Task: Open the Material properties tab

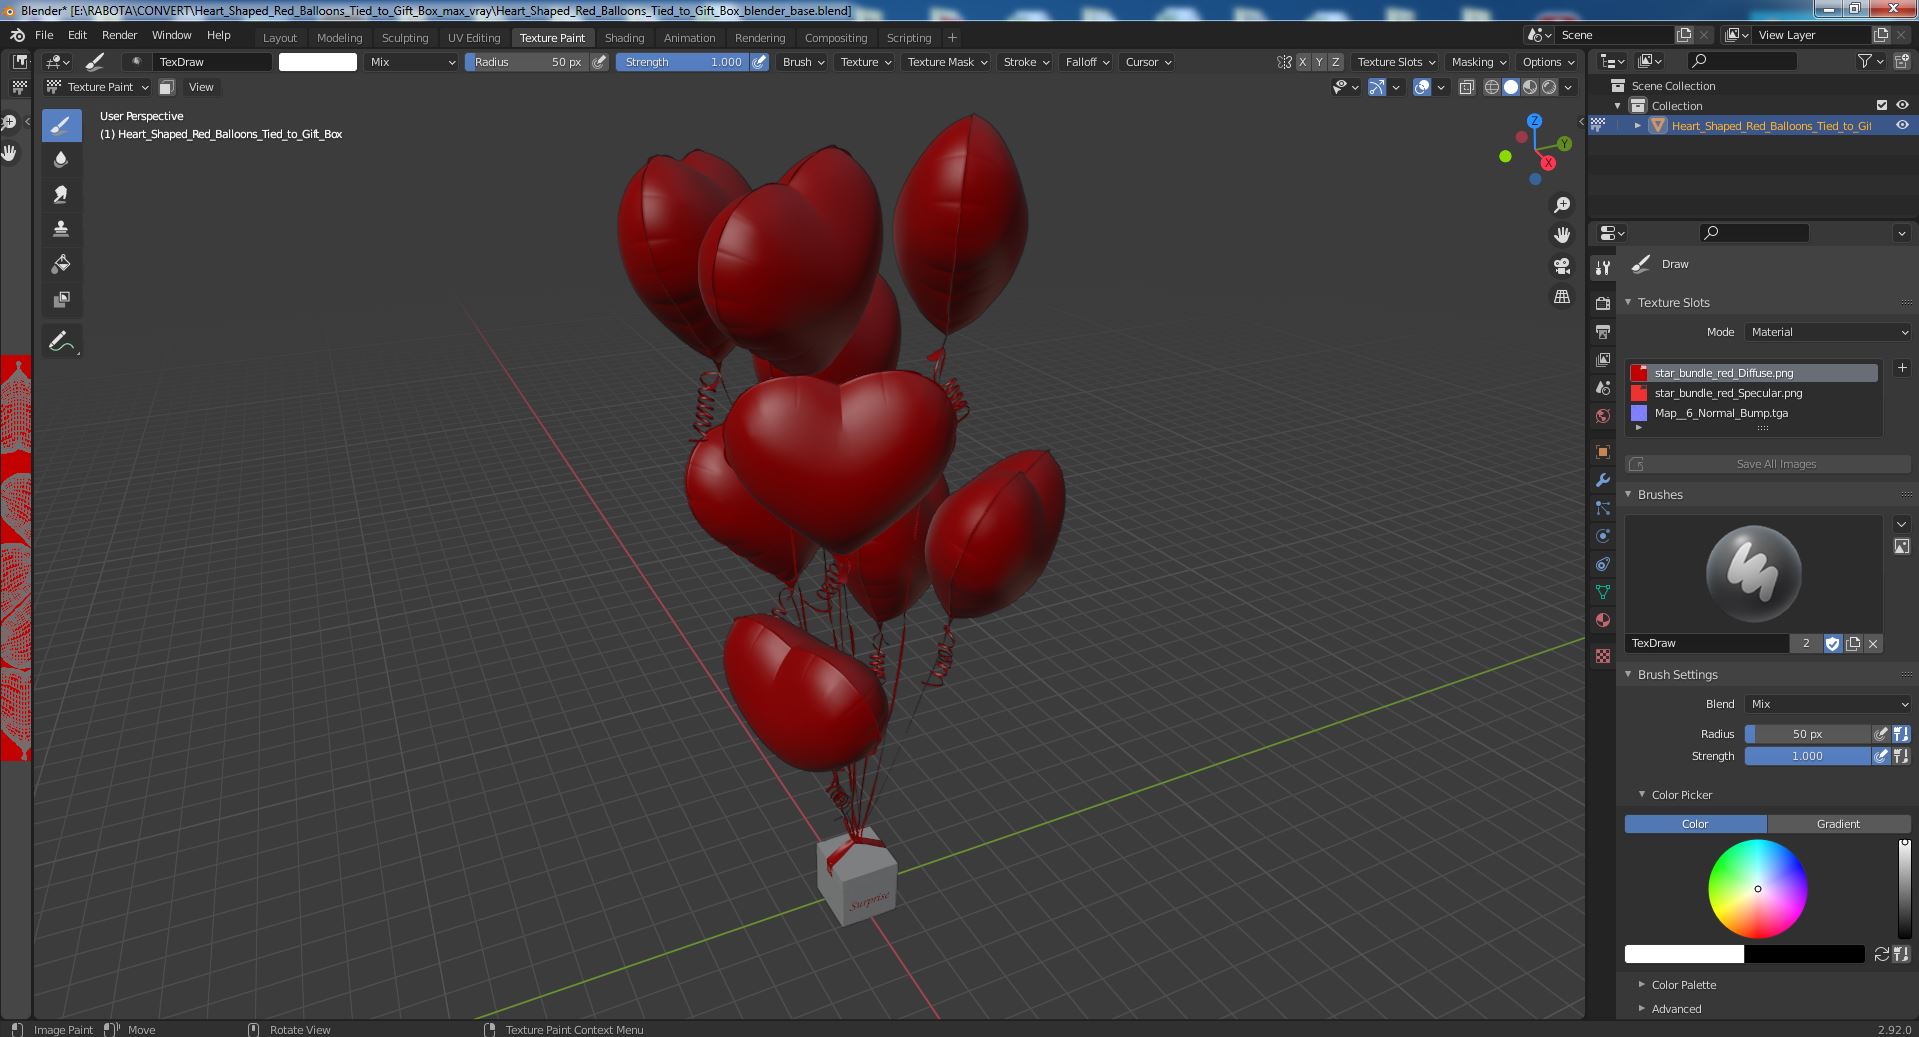Action: (x=1603, y=620)
